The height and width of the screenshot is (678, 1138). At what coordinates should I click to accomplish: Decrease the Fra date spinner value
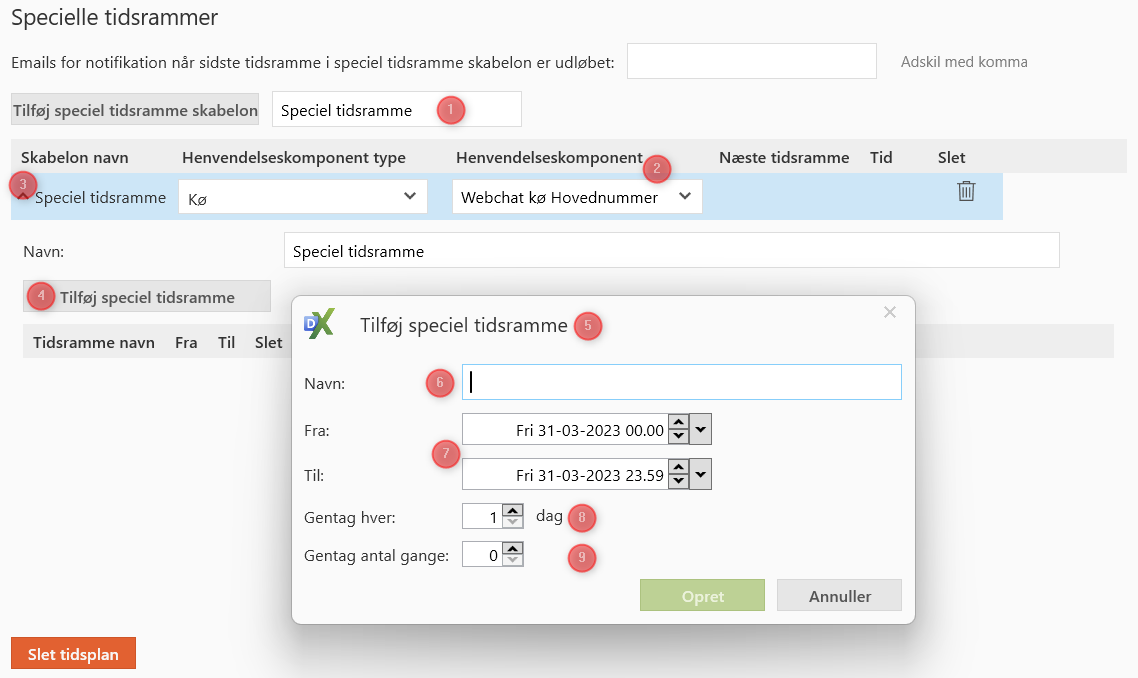pos(679,437)
